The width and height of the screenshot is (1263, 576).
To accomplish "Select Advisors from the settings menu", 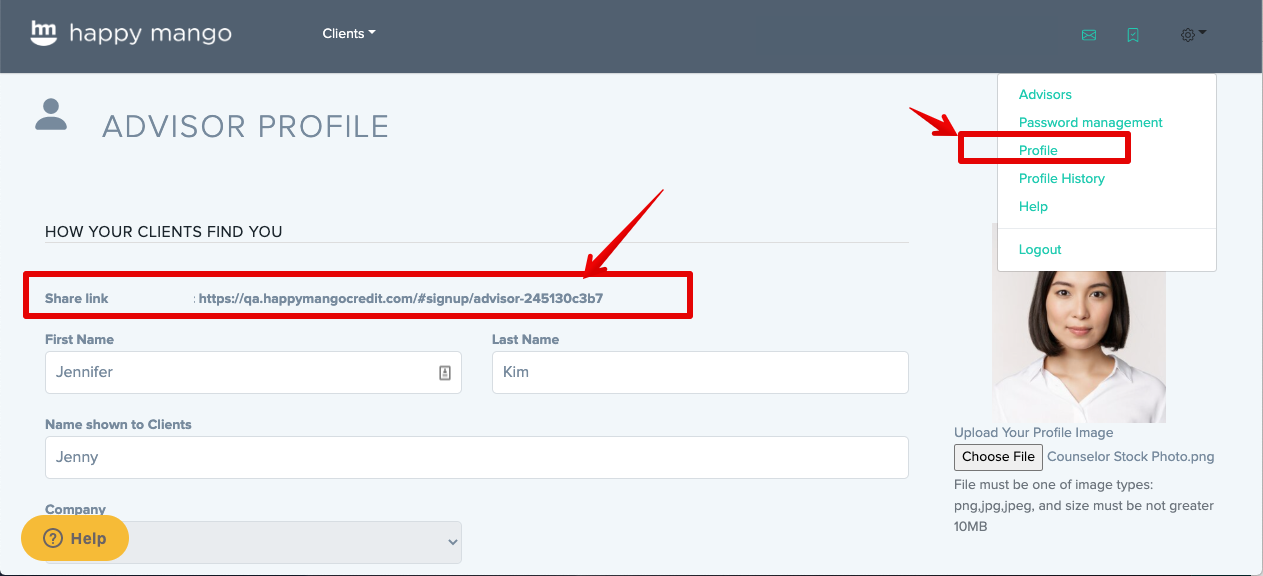I will click(x=1045, y=95).
